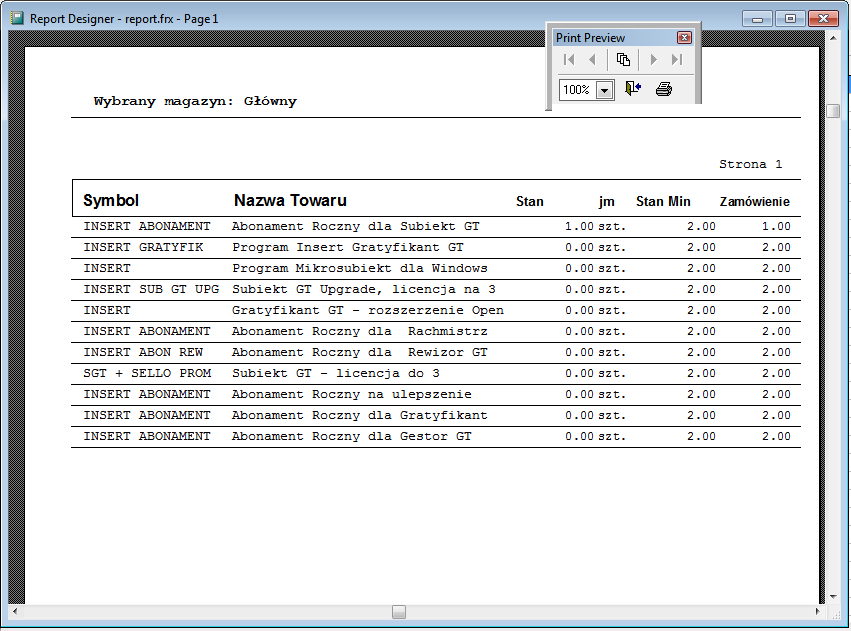This screenshot has width=851, height=631.
Task: Select 'Abonament Roczny dla Gratyfikant' text
Action: (360, 416)
